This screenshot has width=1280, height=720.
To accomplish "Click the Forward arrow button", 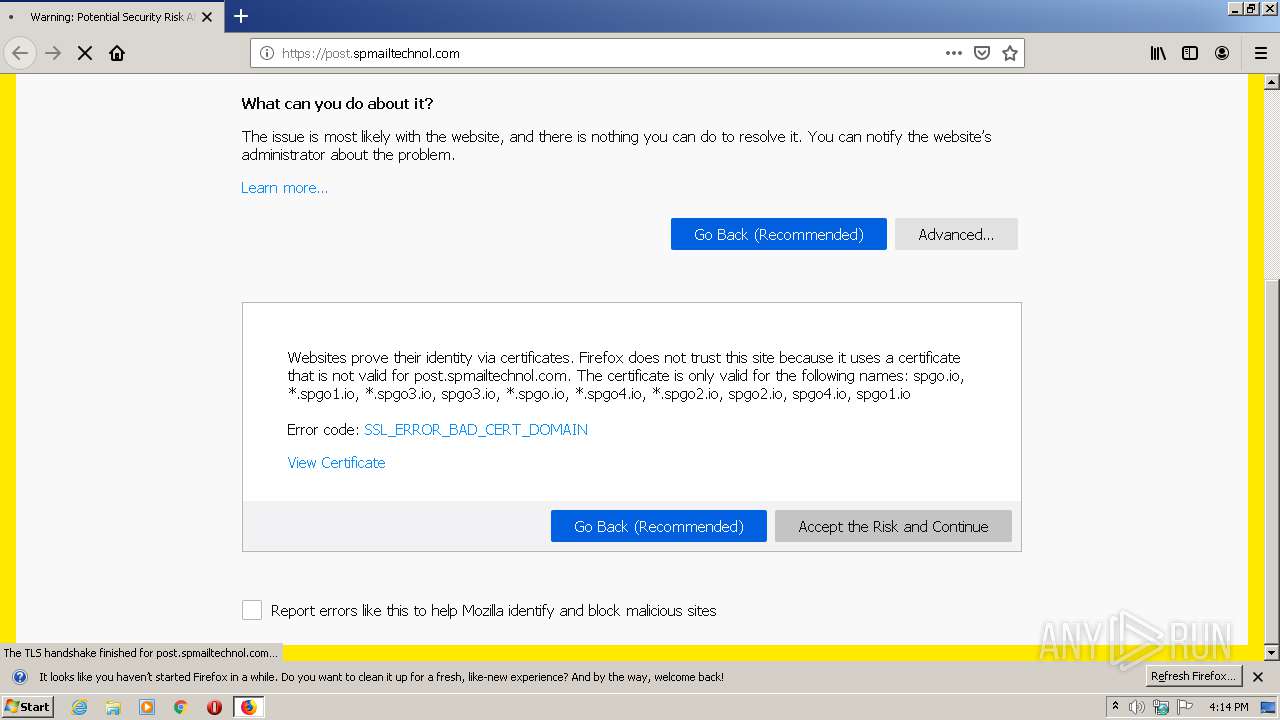I will pos(53,53).
